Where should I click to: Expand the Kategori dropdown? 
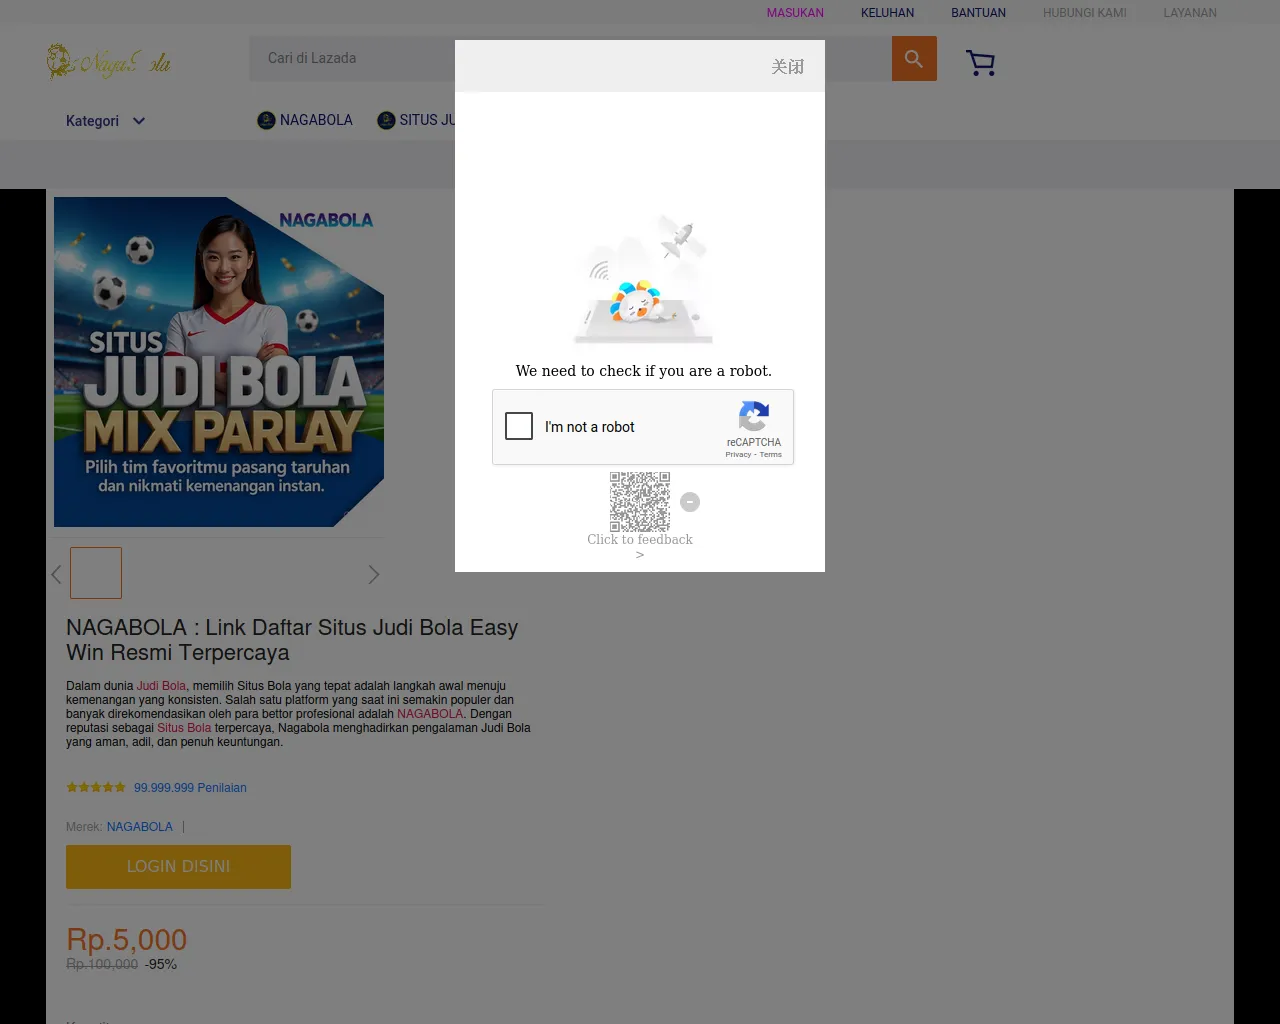point(105,121)
